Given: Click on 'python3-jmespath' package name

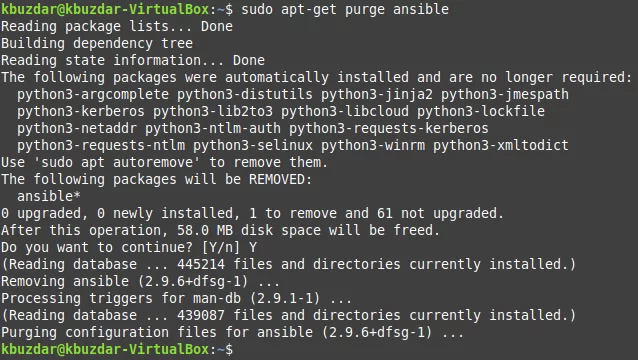Looking at the screenshot, I should coord(505,94).
